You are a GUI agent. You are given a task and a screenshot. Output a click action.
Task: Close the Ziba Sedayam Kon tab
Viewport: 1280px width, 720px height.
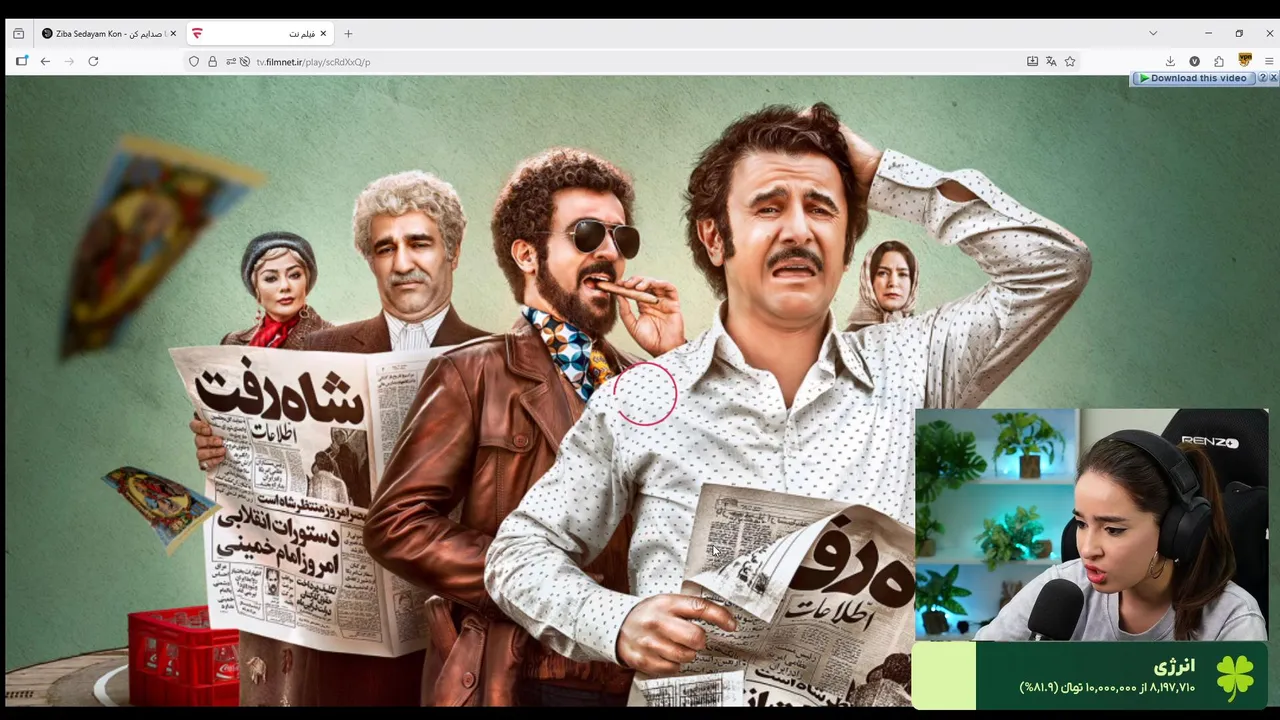[x=172, y=33]
